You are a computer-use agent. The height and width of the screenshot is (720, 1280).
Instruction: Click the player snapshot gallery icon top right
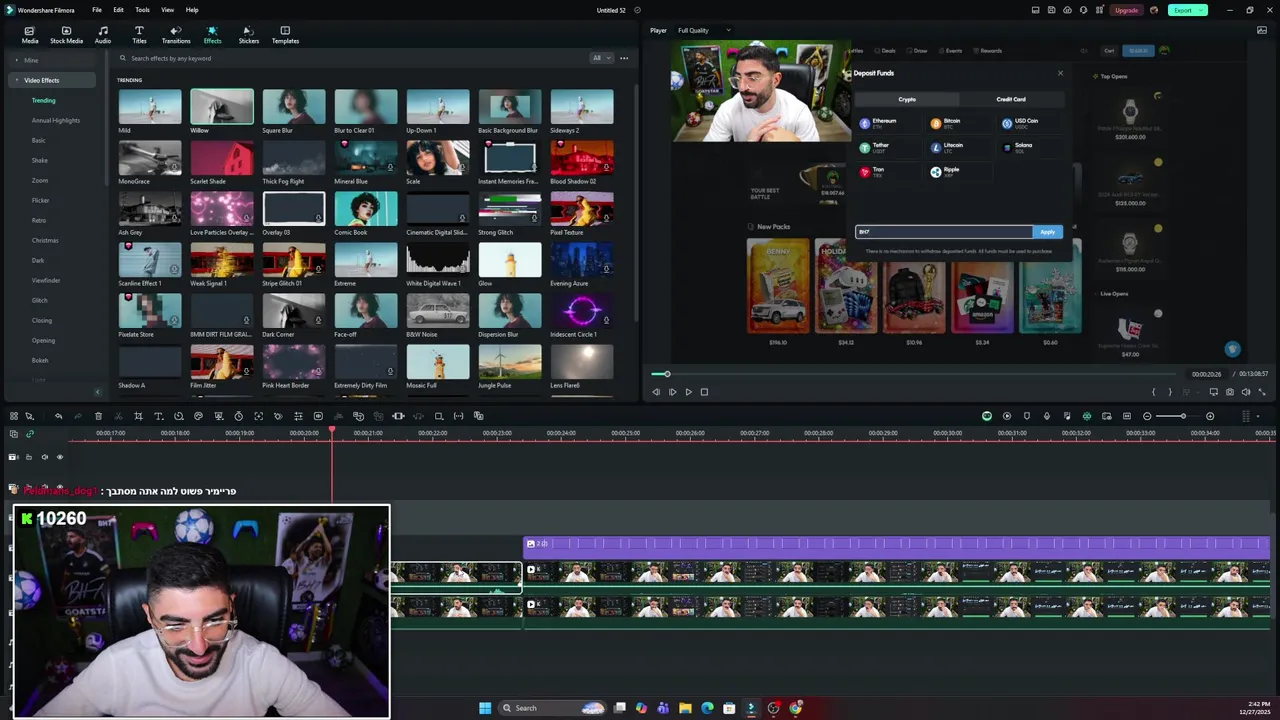pos(1262,30)
